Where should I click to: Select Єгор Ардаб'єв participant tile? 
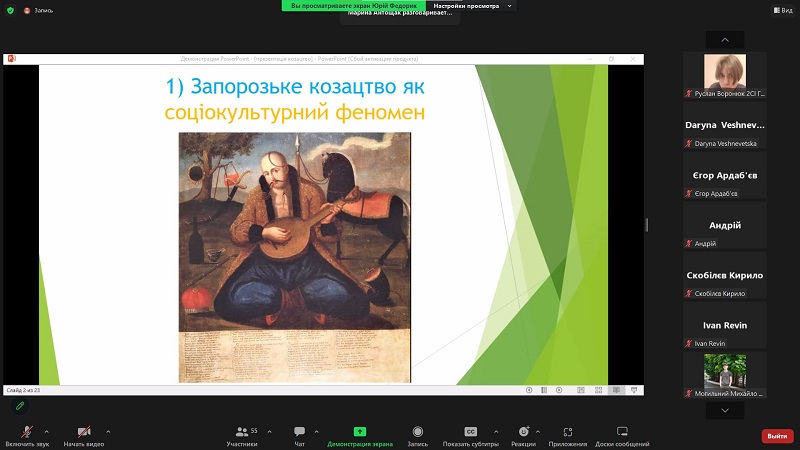(725, 175)
